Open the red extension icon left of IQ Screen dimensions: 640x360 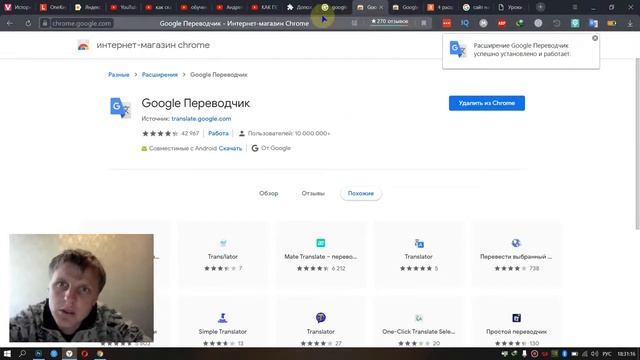tap(447, 23)
